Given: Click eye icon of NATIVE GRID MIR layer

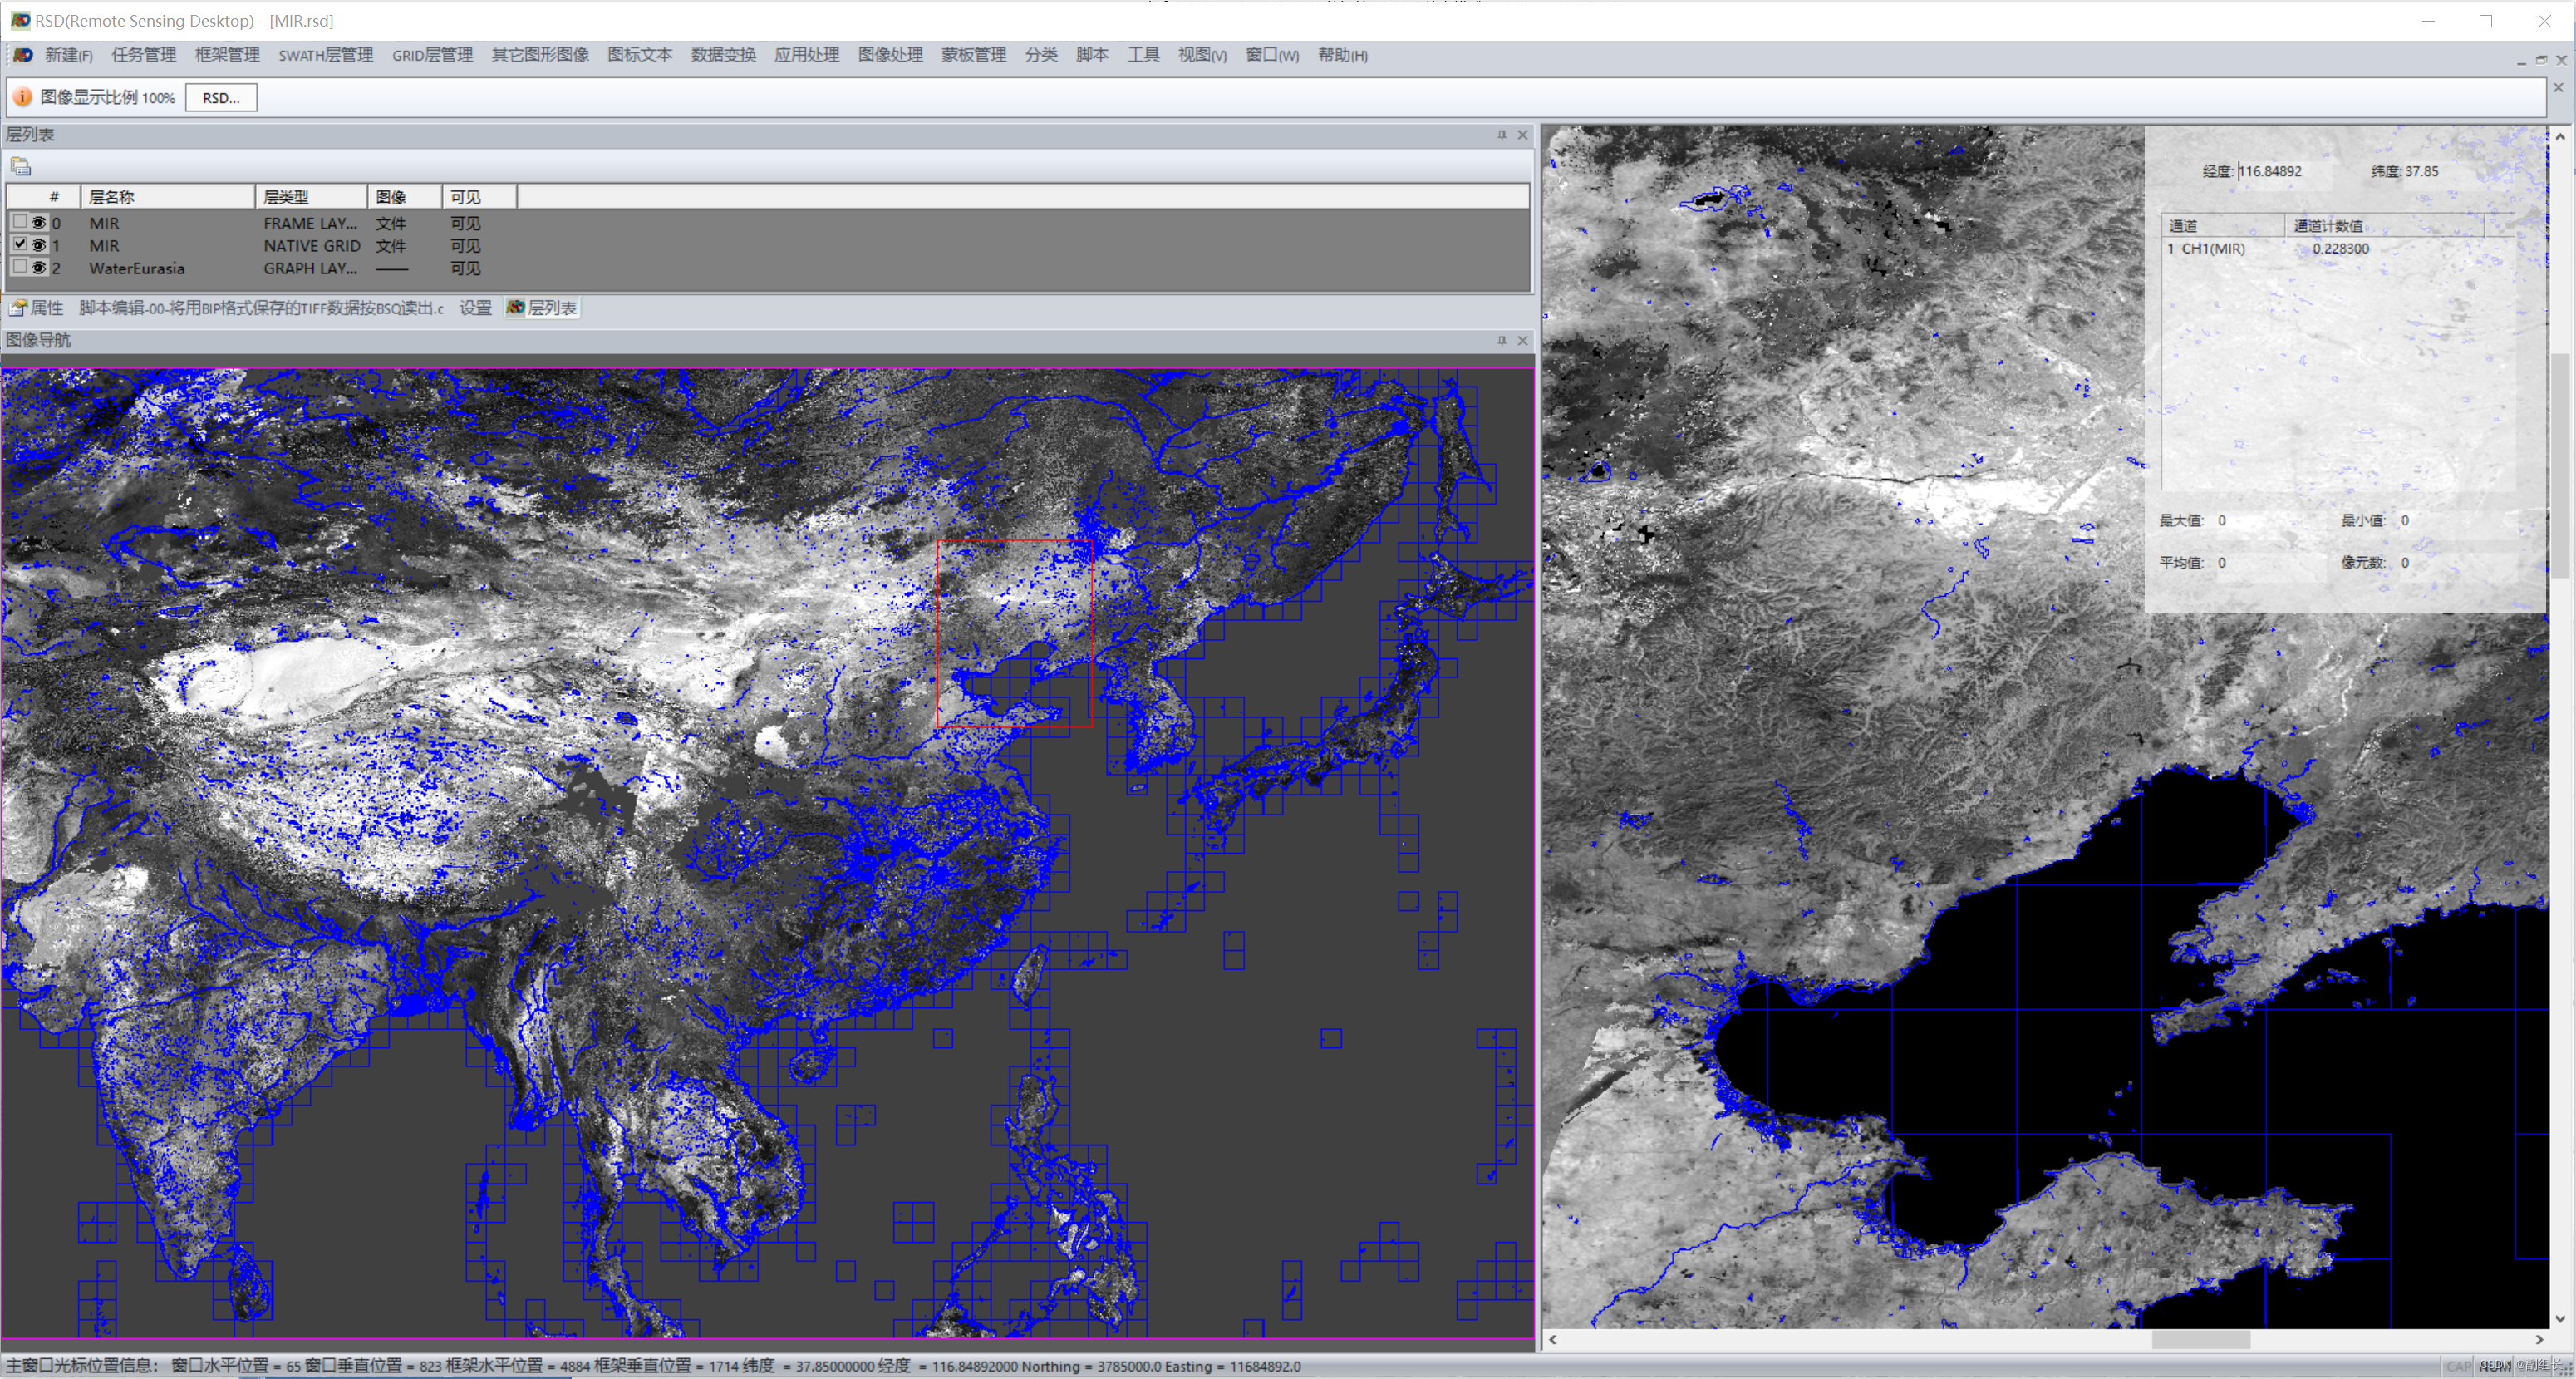Looking at the screenshot, I should point(39,245).
